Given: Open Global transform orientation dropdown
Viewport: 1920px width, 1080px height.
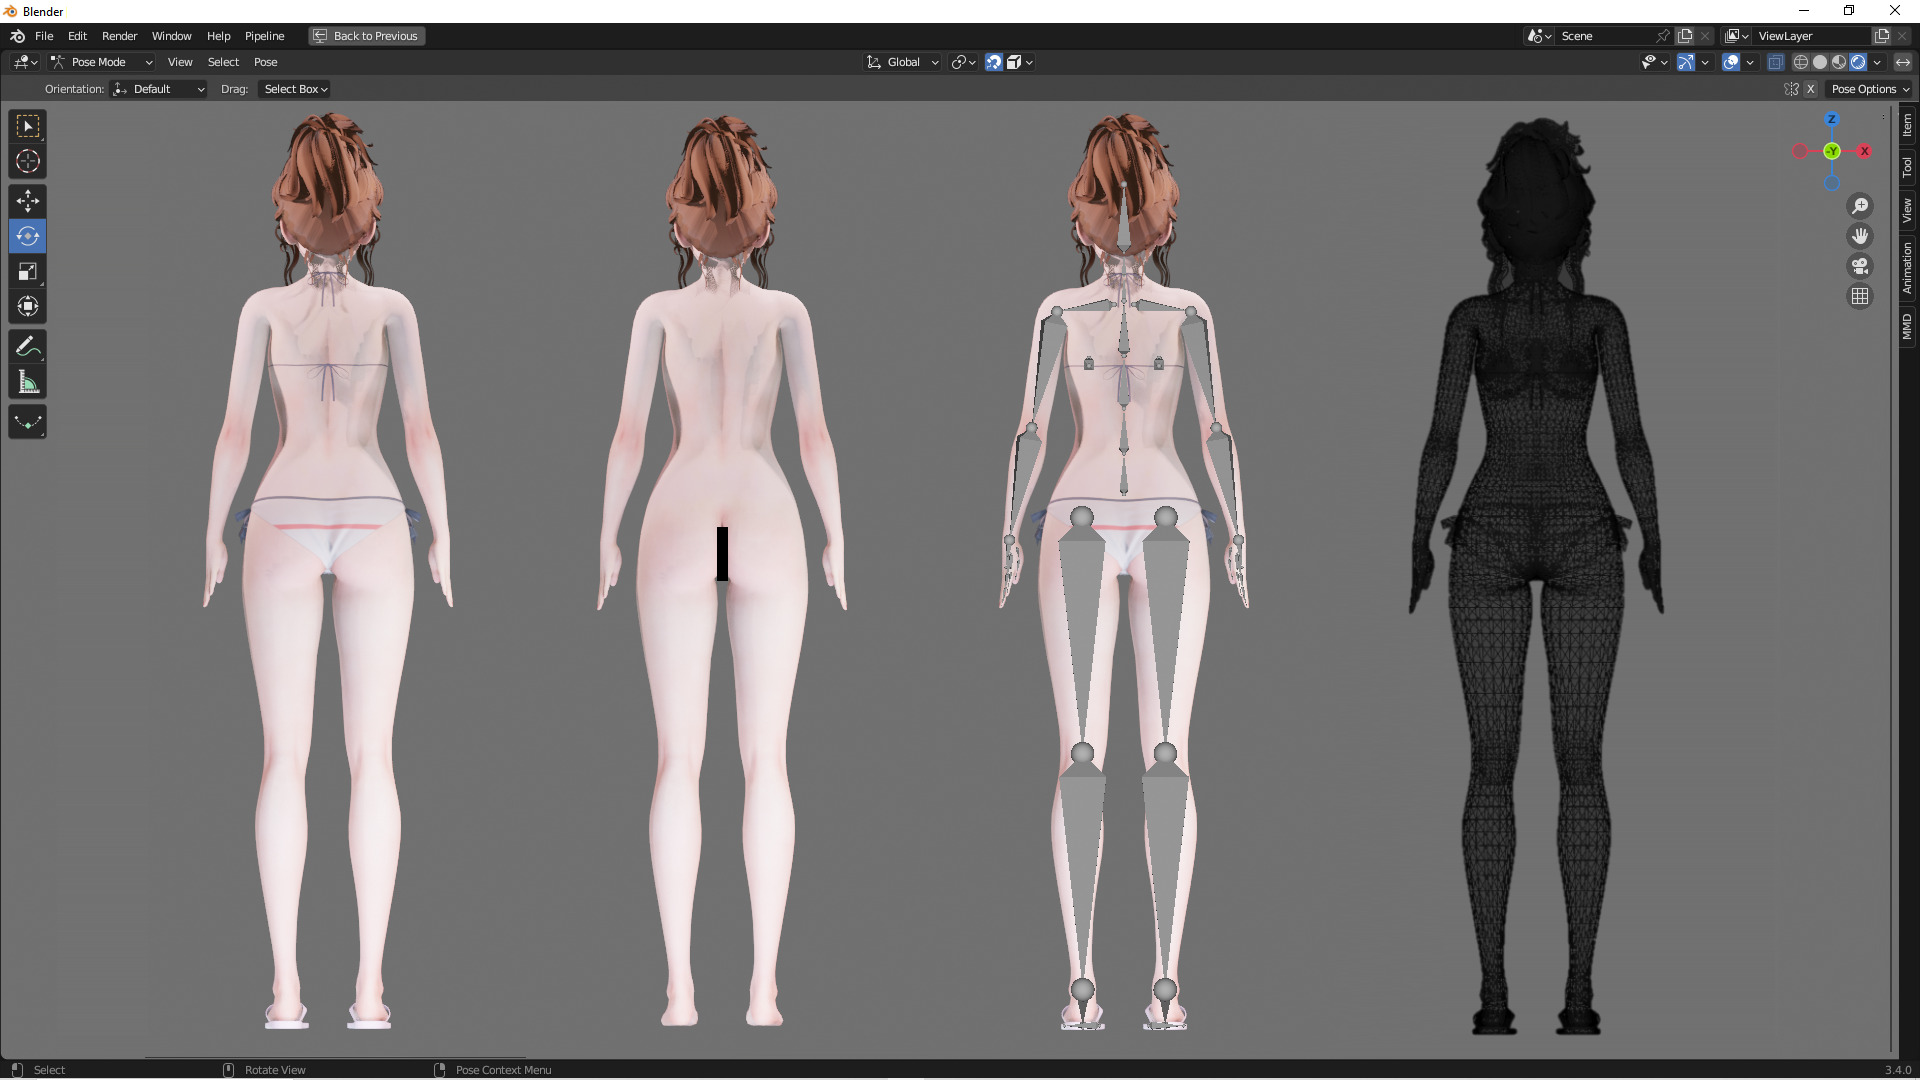Looking at the screenshot, I should [903, 62].
